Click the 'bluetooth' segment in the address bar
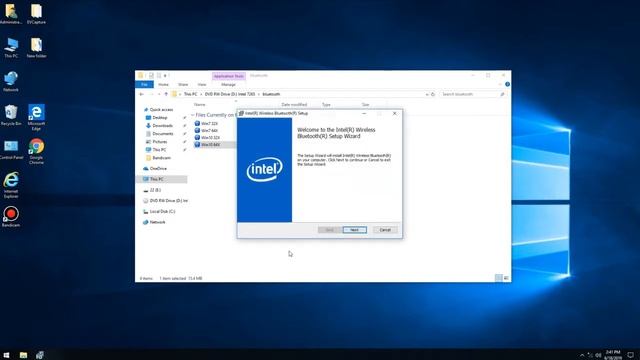The height and width of the screenshot is (360, 640). coord(271,94)
